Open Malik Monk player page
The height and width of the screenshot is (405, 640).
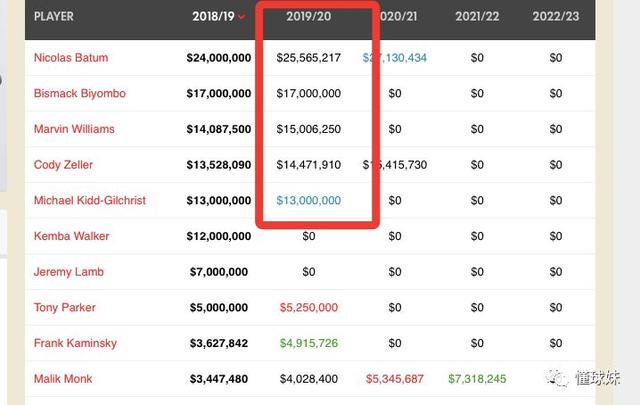coord(63,379)
